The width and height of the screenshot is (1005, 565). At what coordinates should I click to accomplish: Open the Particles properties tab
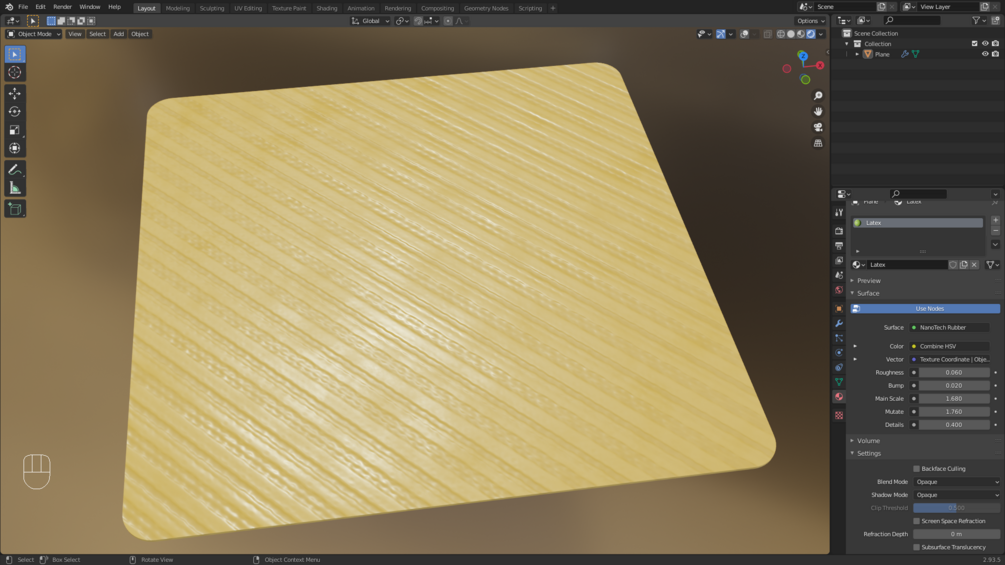tap(838, 338)
